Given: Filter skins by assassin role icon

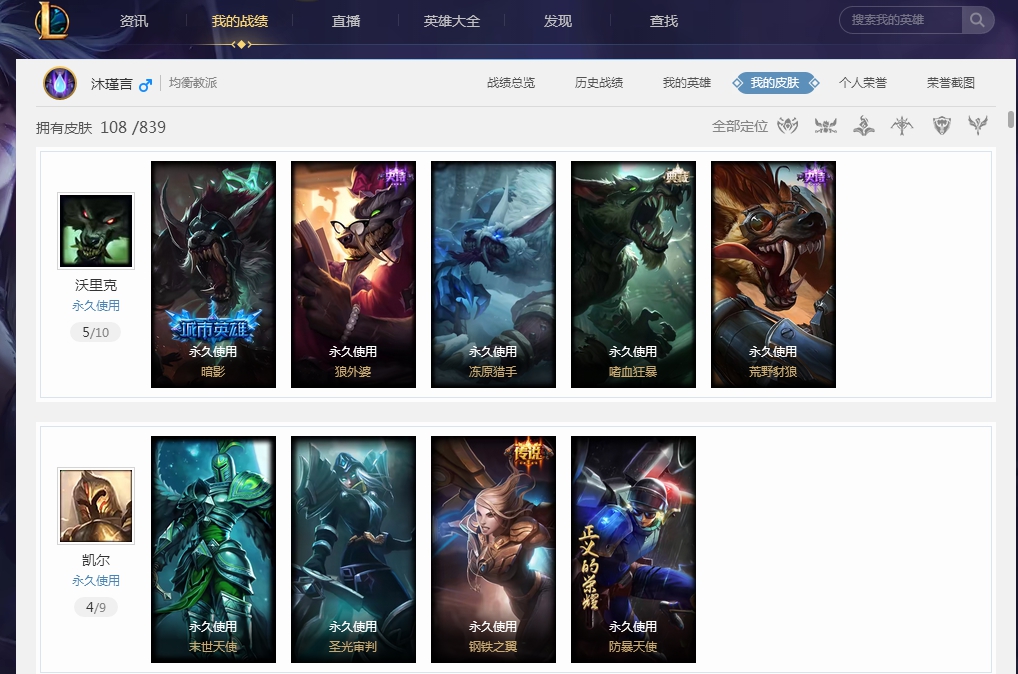Looking at the screenshot, I should 788,125.
